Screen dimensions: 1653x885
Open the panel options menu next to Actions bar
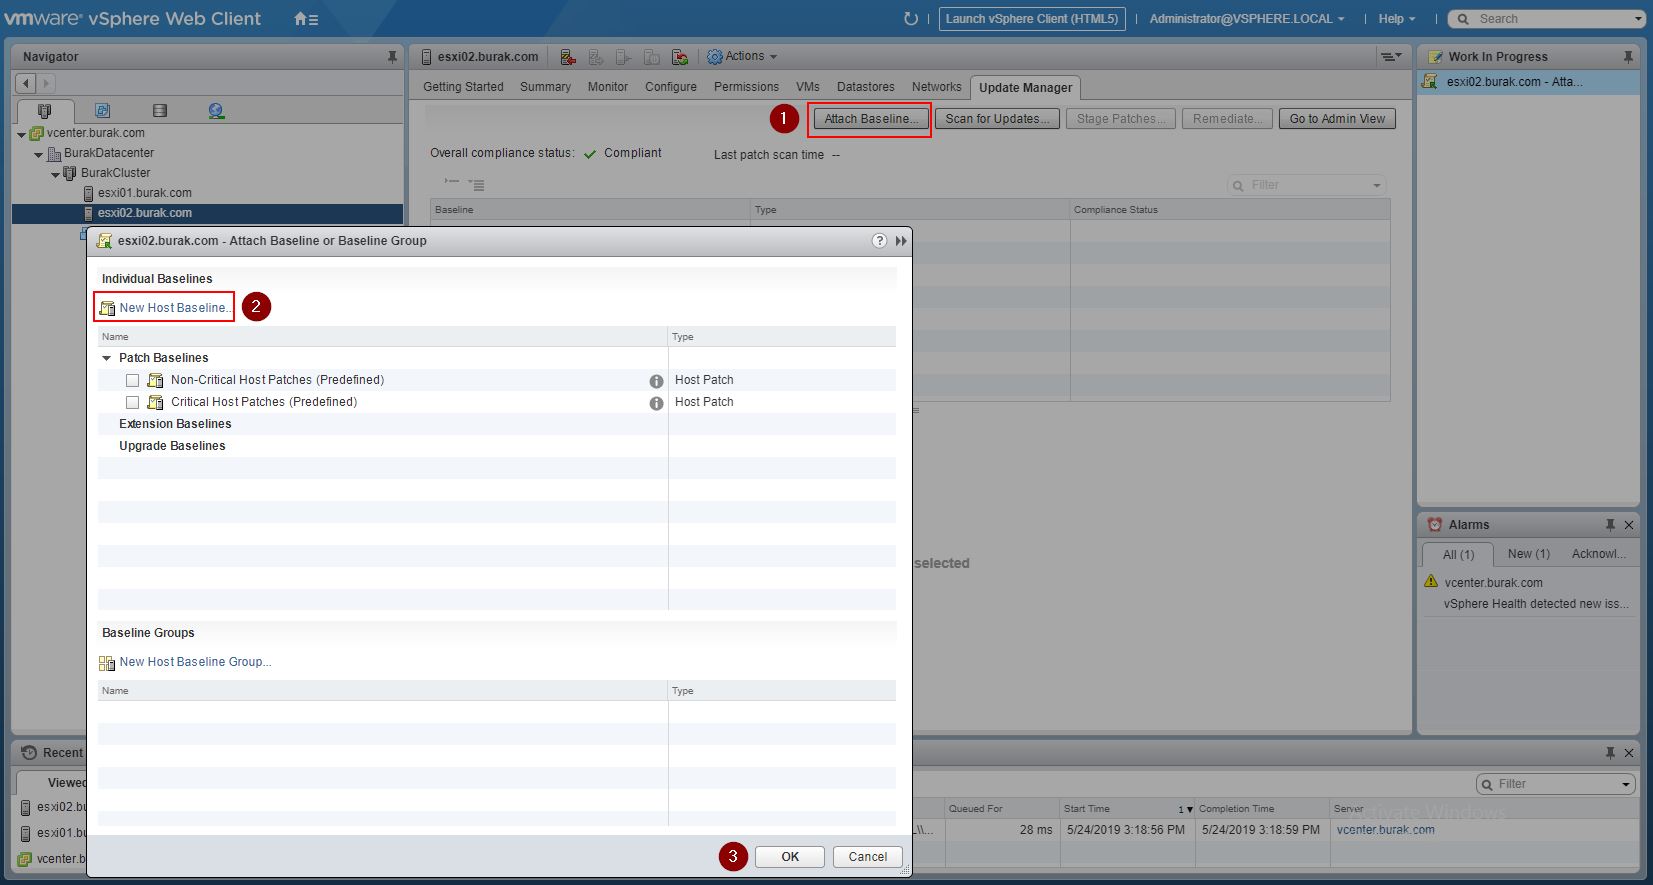(1391, 57)
